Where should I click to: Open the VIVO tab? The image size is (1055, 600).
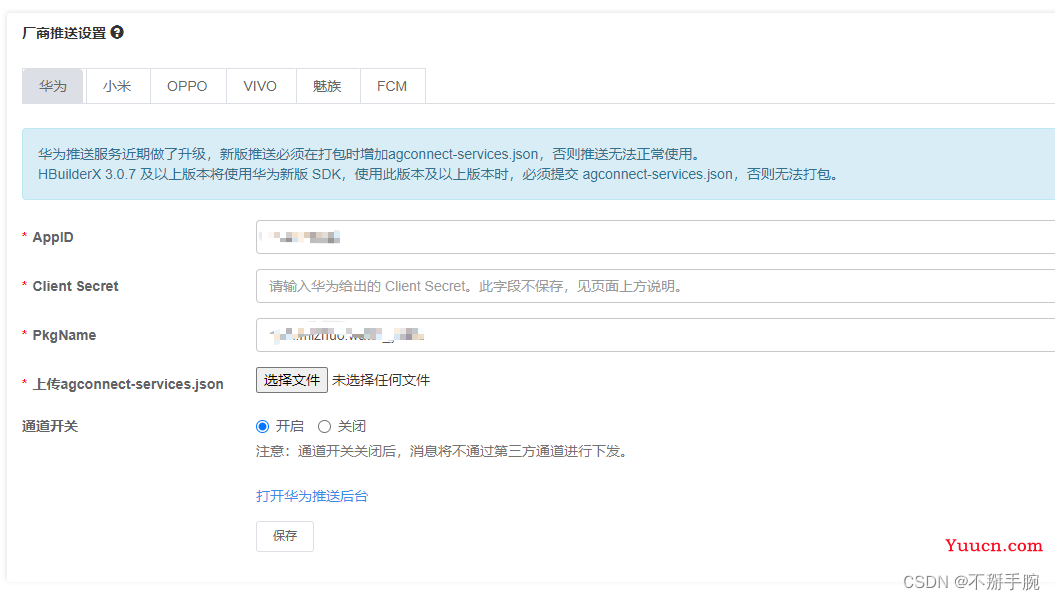[x=260, y=86]
